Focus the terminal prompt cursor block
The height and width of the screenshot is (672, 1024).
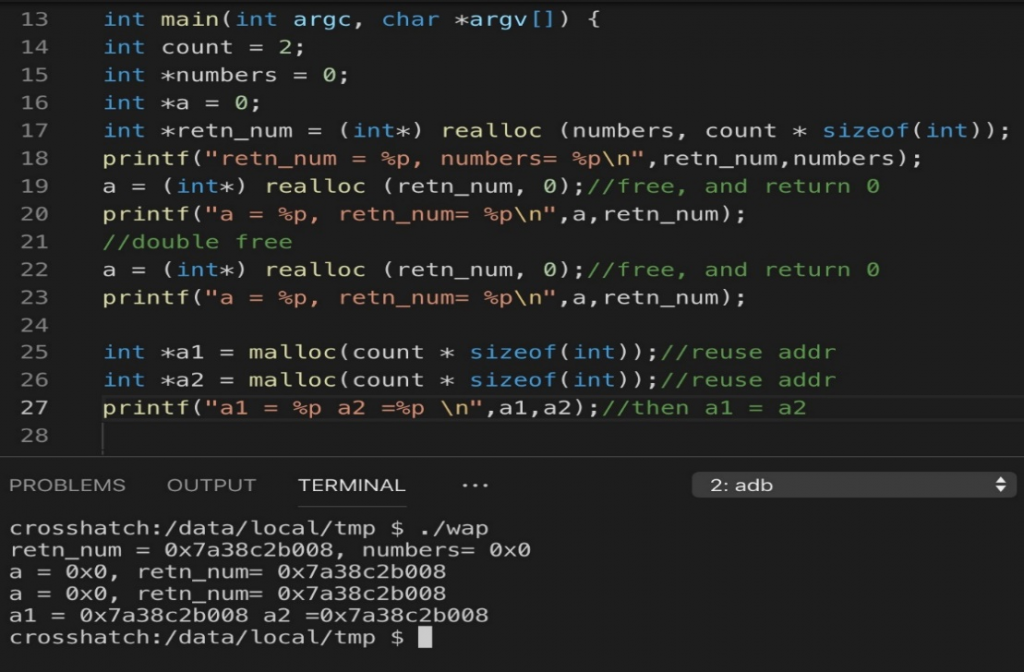(425, 638)
